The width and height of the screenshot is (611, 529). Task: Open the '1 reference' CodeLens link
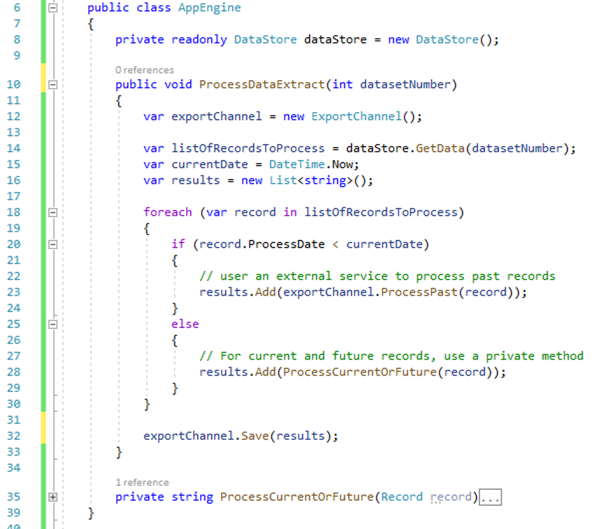pyautogui.click(x=142, y=483)
